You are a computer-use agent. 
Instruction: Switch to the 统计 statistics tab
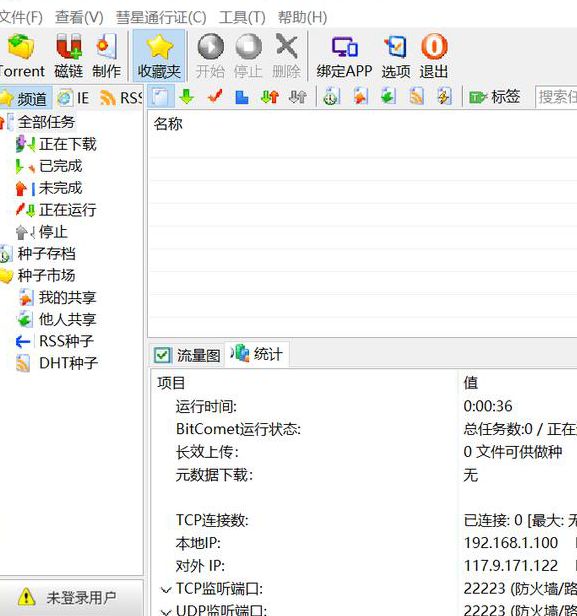[258, 354]
